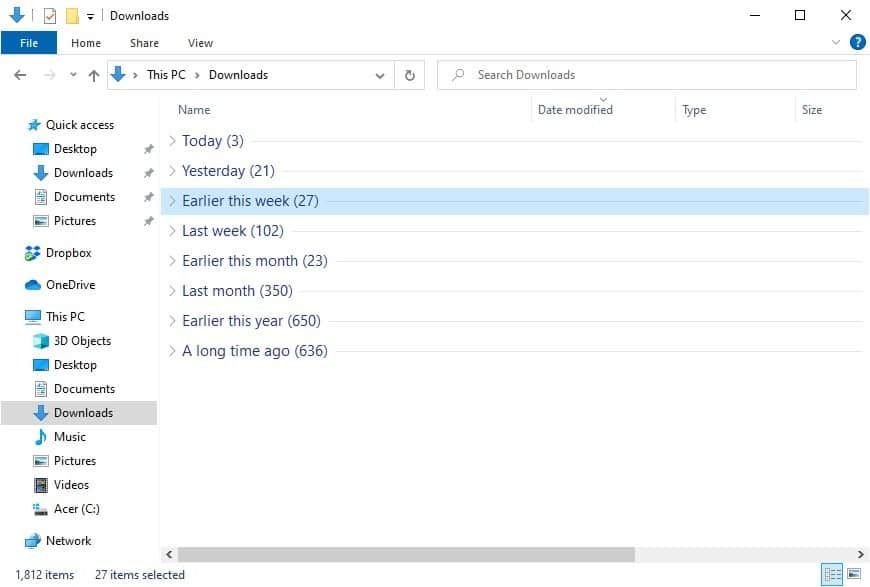Open the View ribbon tab
870x587 pixels.
click(x=200, y=43)
